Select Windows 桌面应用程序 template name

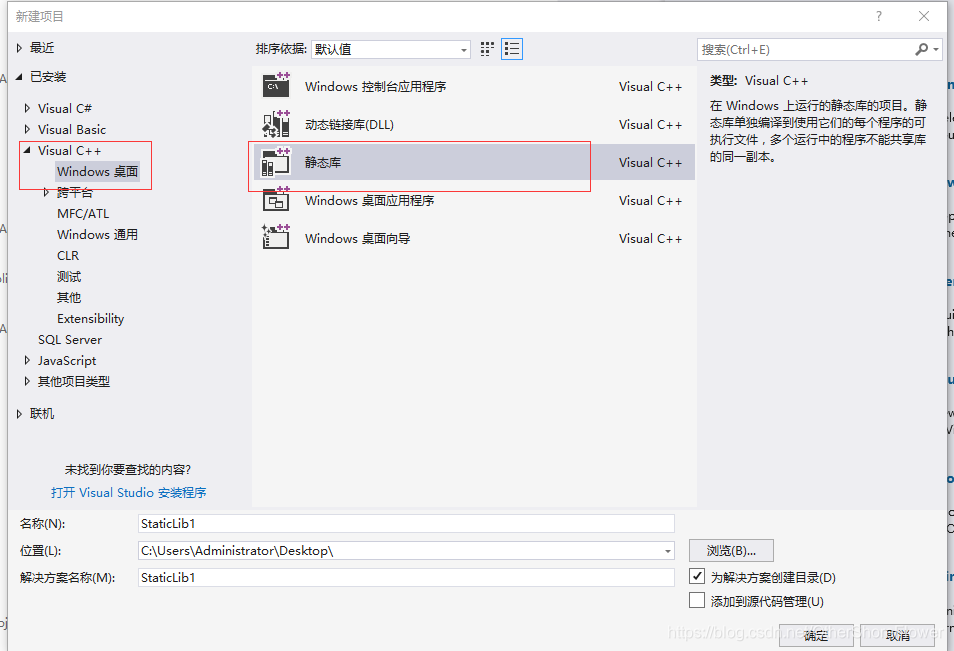click(369, 201)
